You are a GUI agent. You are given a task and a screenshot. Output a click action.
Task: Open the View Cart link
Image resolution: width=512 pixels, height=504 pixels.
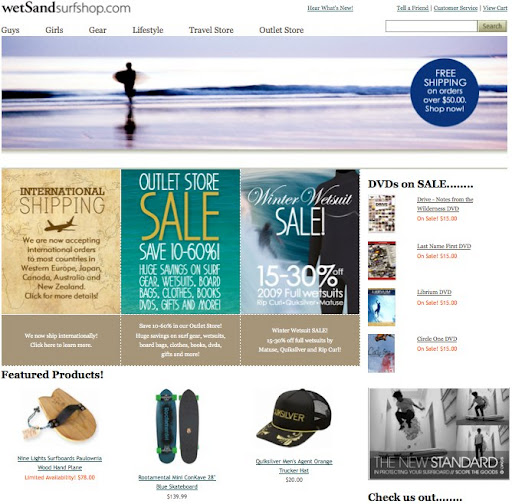pyautogui.click(x=495, y=8)
